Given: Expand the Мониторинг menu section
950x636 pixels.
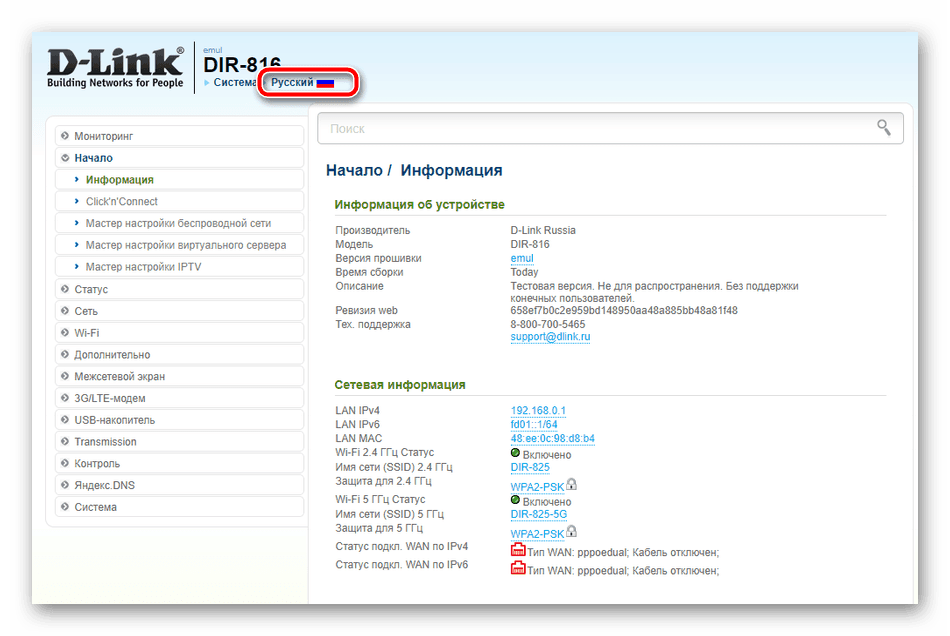Looking at the screenshot, I should point(179,136).
